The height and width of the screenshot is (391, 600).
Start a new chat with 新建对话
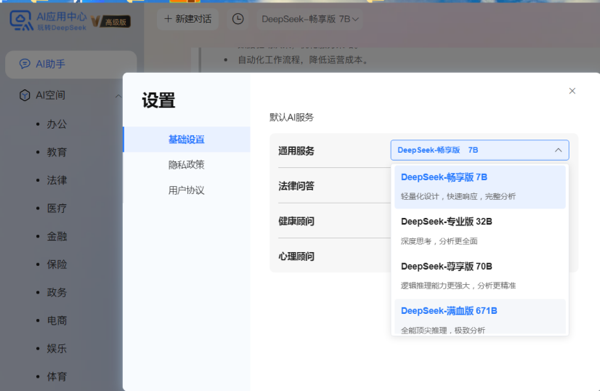click(x=188, y=19)
